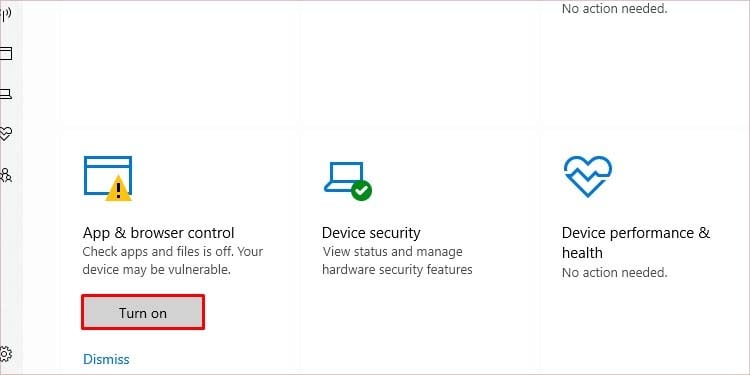Click the large heart health icon

pyautogui.click(x=588, y=177)
